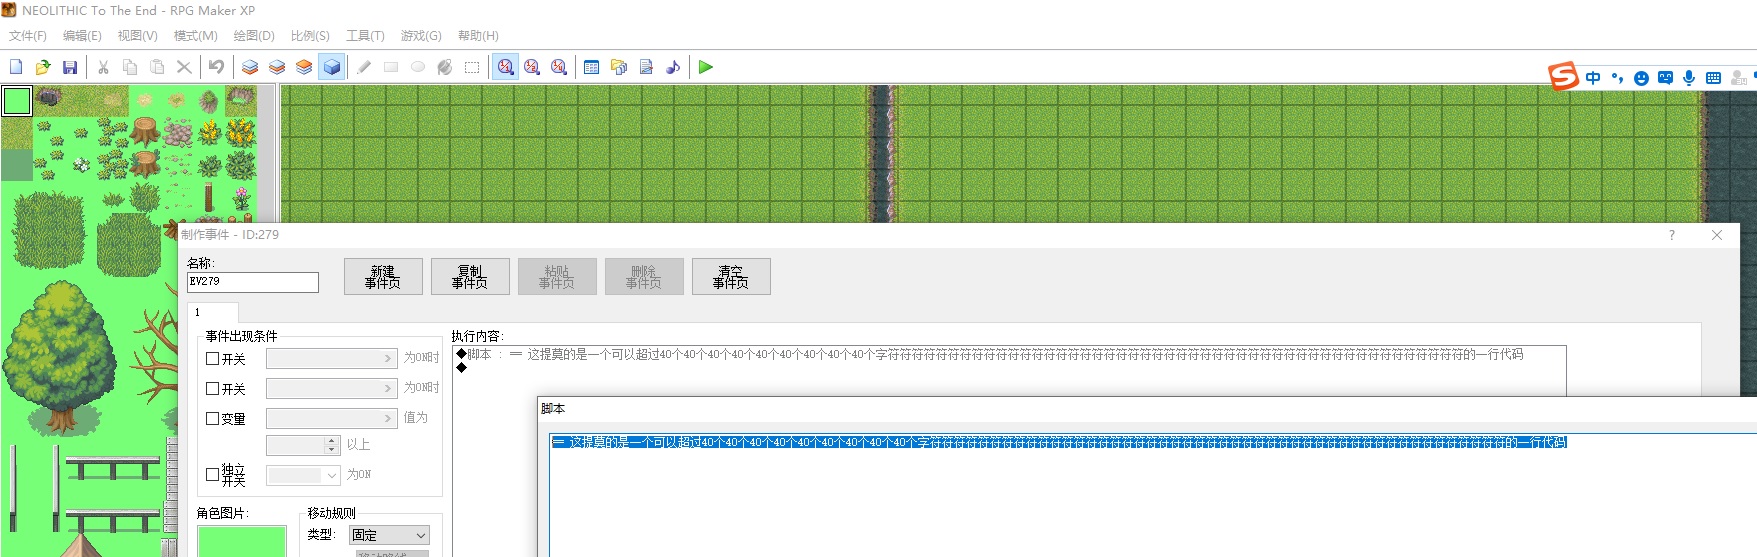This screenshot has width=1757, height=557.
Task: Open the Script Editor icon
Action: click(x=646, y=67)
